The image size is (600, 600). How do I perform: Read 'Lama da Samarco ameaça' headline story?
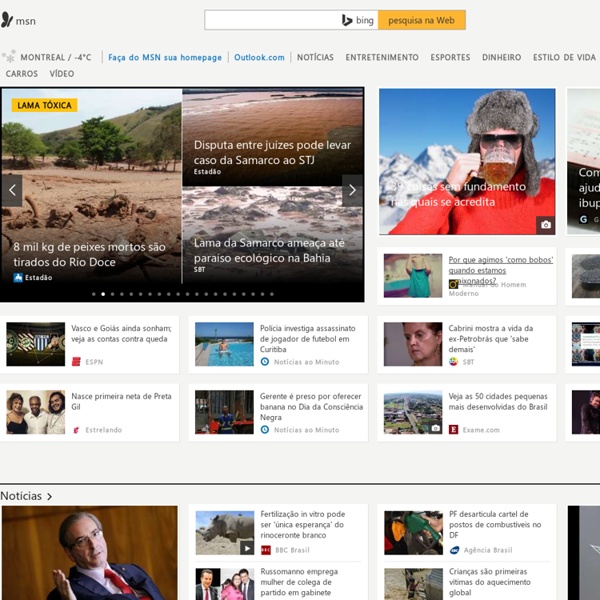tap(268, 250)
